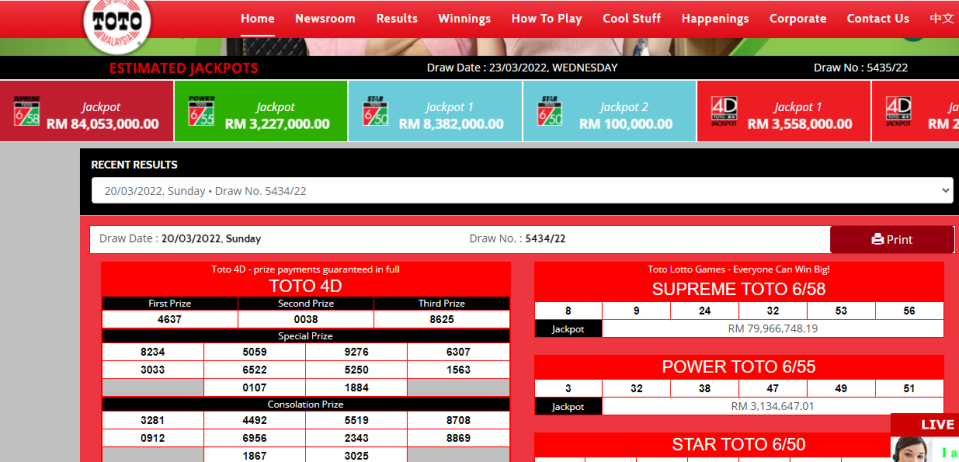Viewport: 959px width, 462px height.
Task: Click special prize number 6522
Action: click(x=254, y=370)
